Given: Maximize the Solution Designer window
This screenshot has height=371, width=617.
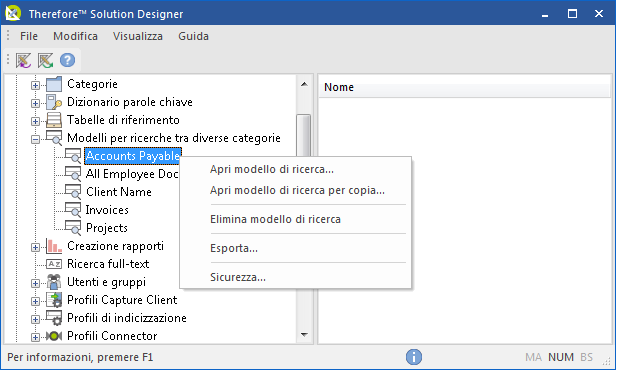Looking at the screenshot, I should tap(572, 14).
